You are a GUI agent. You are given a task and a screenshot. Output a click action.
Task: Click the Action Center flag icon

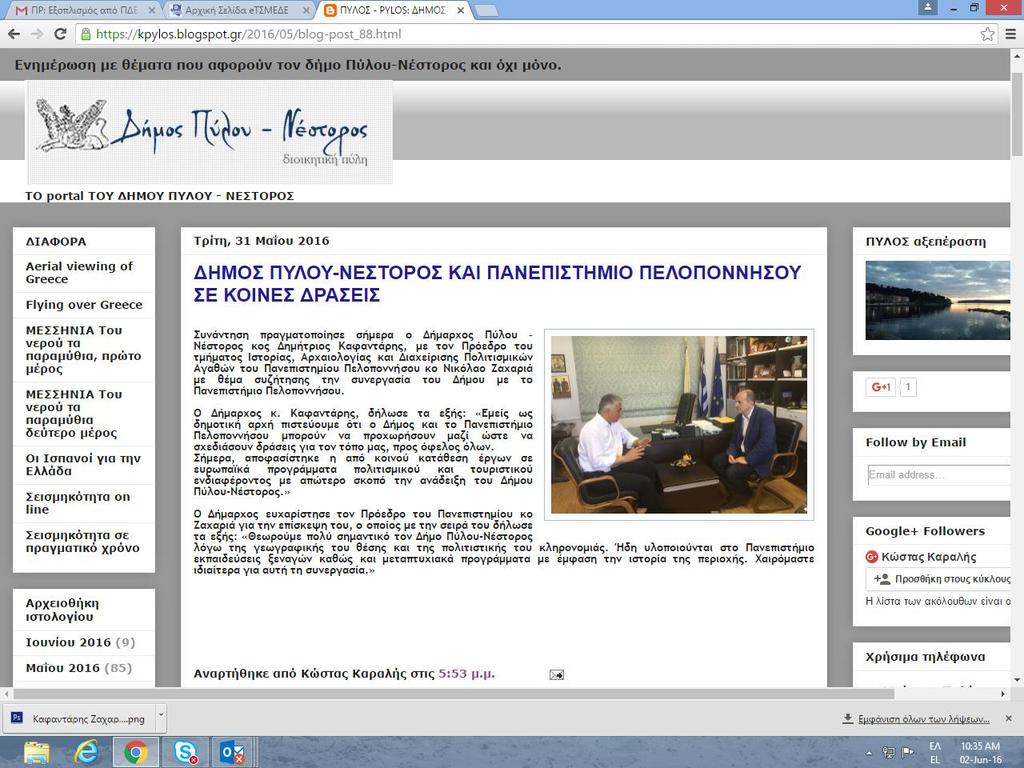pyautogui.click(x=908, y=752)
